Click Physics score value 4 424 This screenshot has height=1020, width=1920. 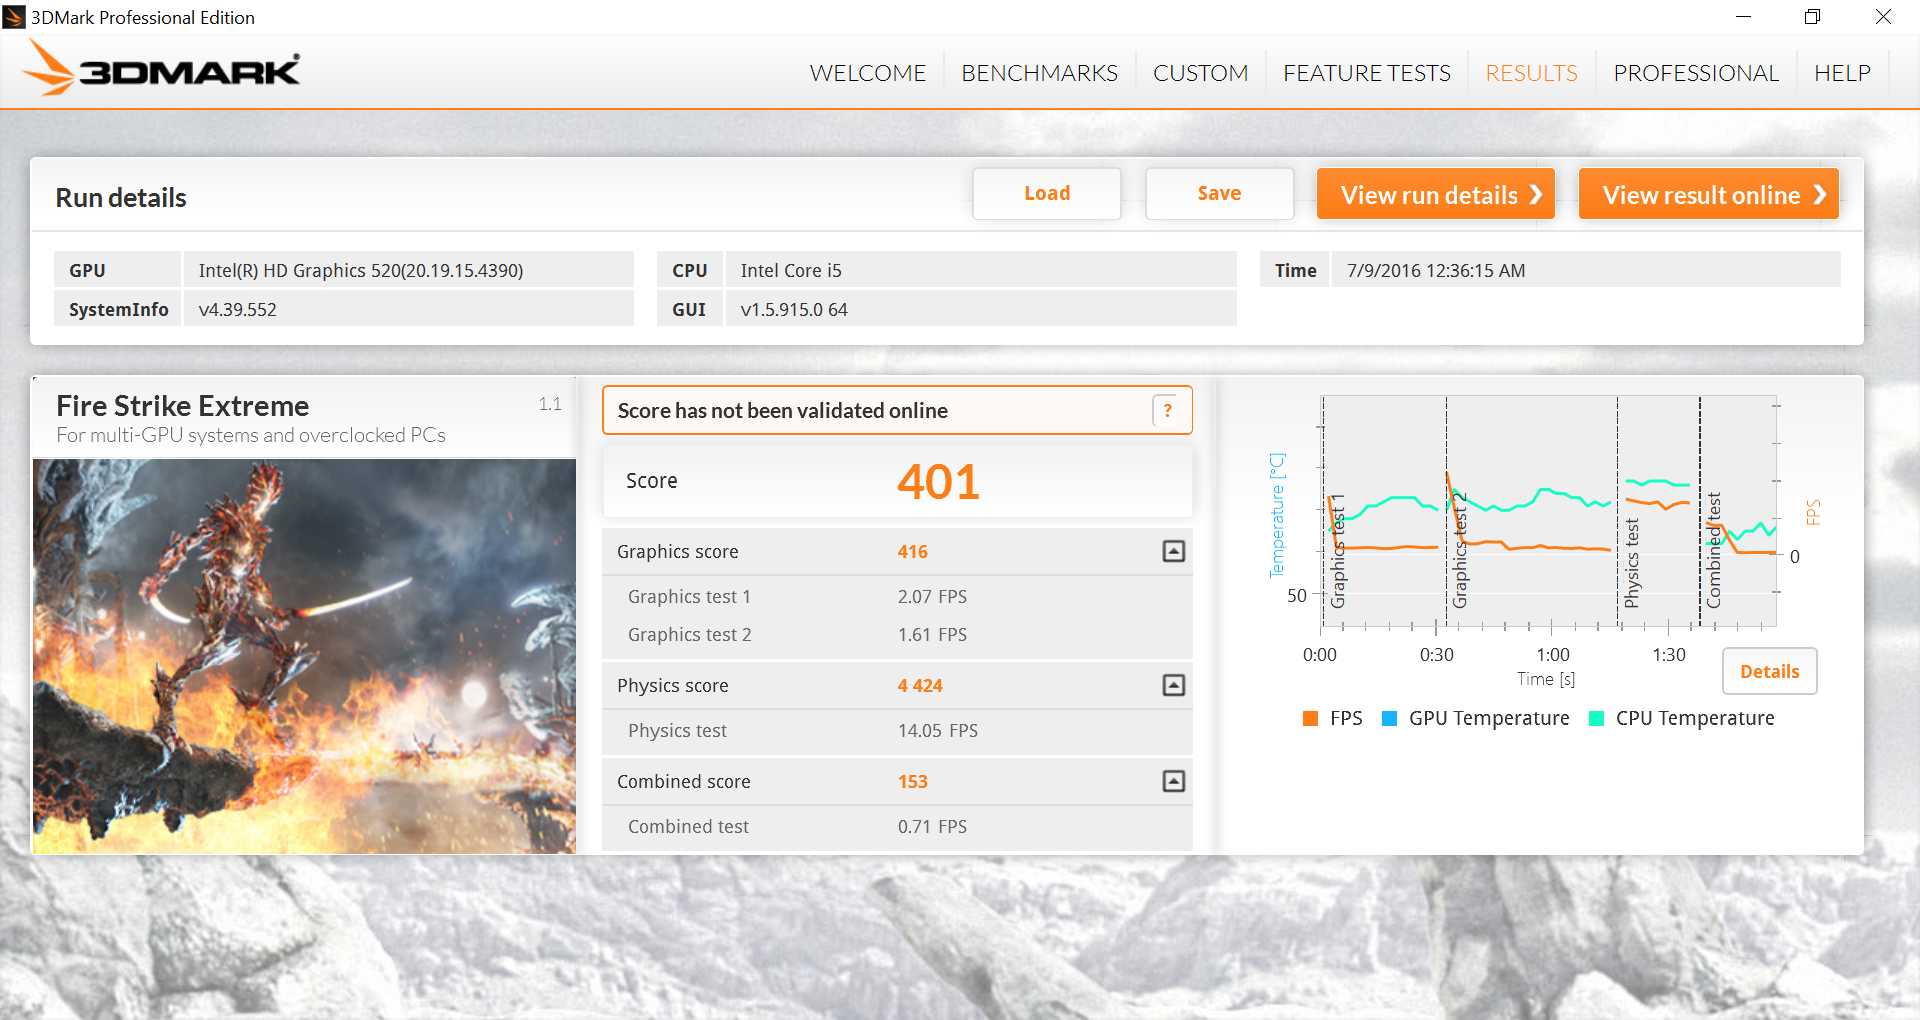920,685
